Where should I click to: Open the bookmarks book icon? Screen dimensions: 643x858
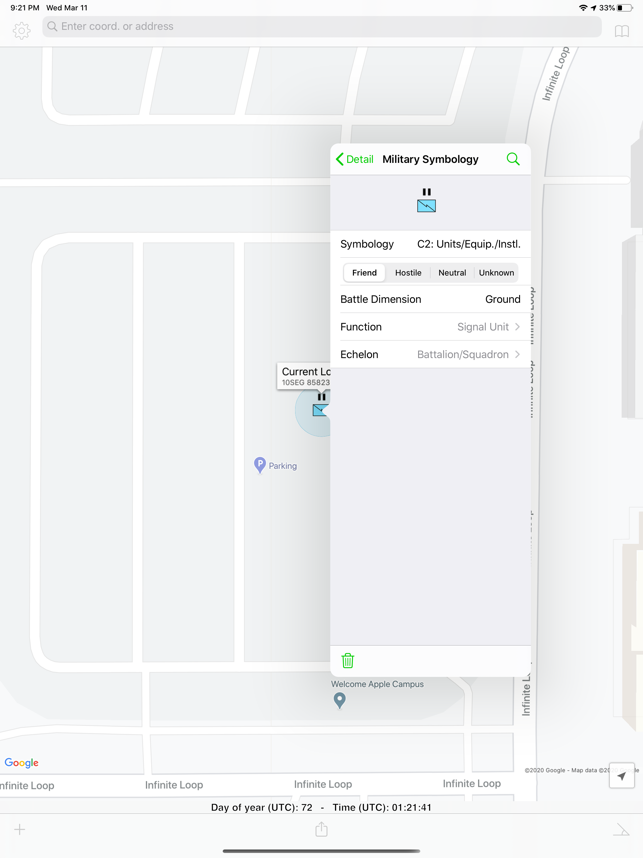[621, 31]
